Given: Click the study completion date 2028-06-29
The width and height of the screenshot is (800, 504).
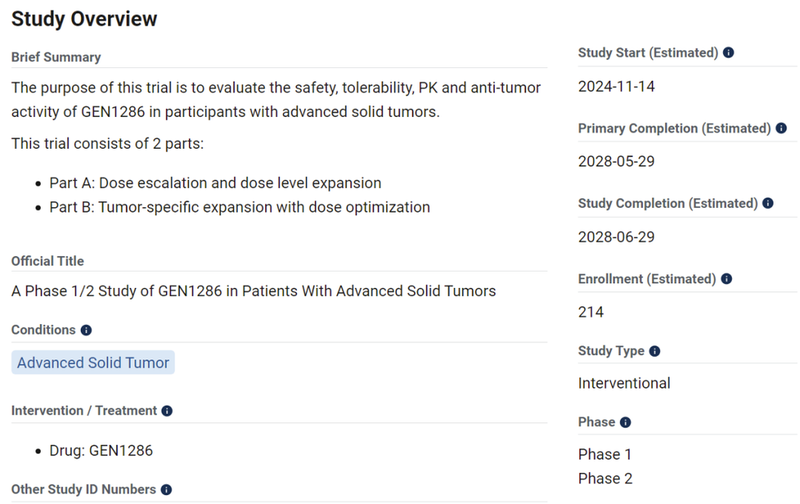Looking at the screenshot, I should tap(616, 237).
